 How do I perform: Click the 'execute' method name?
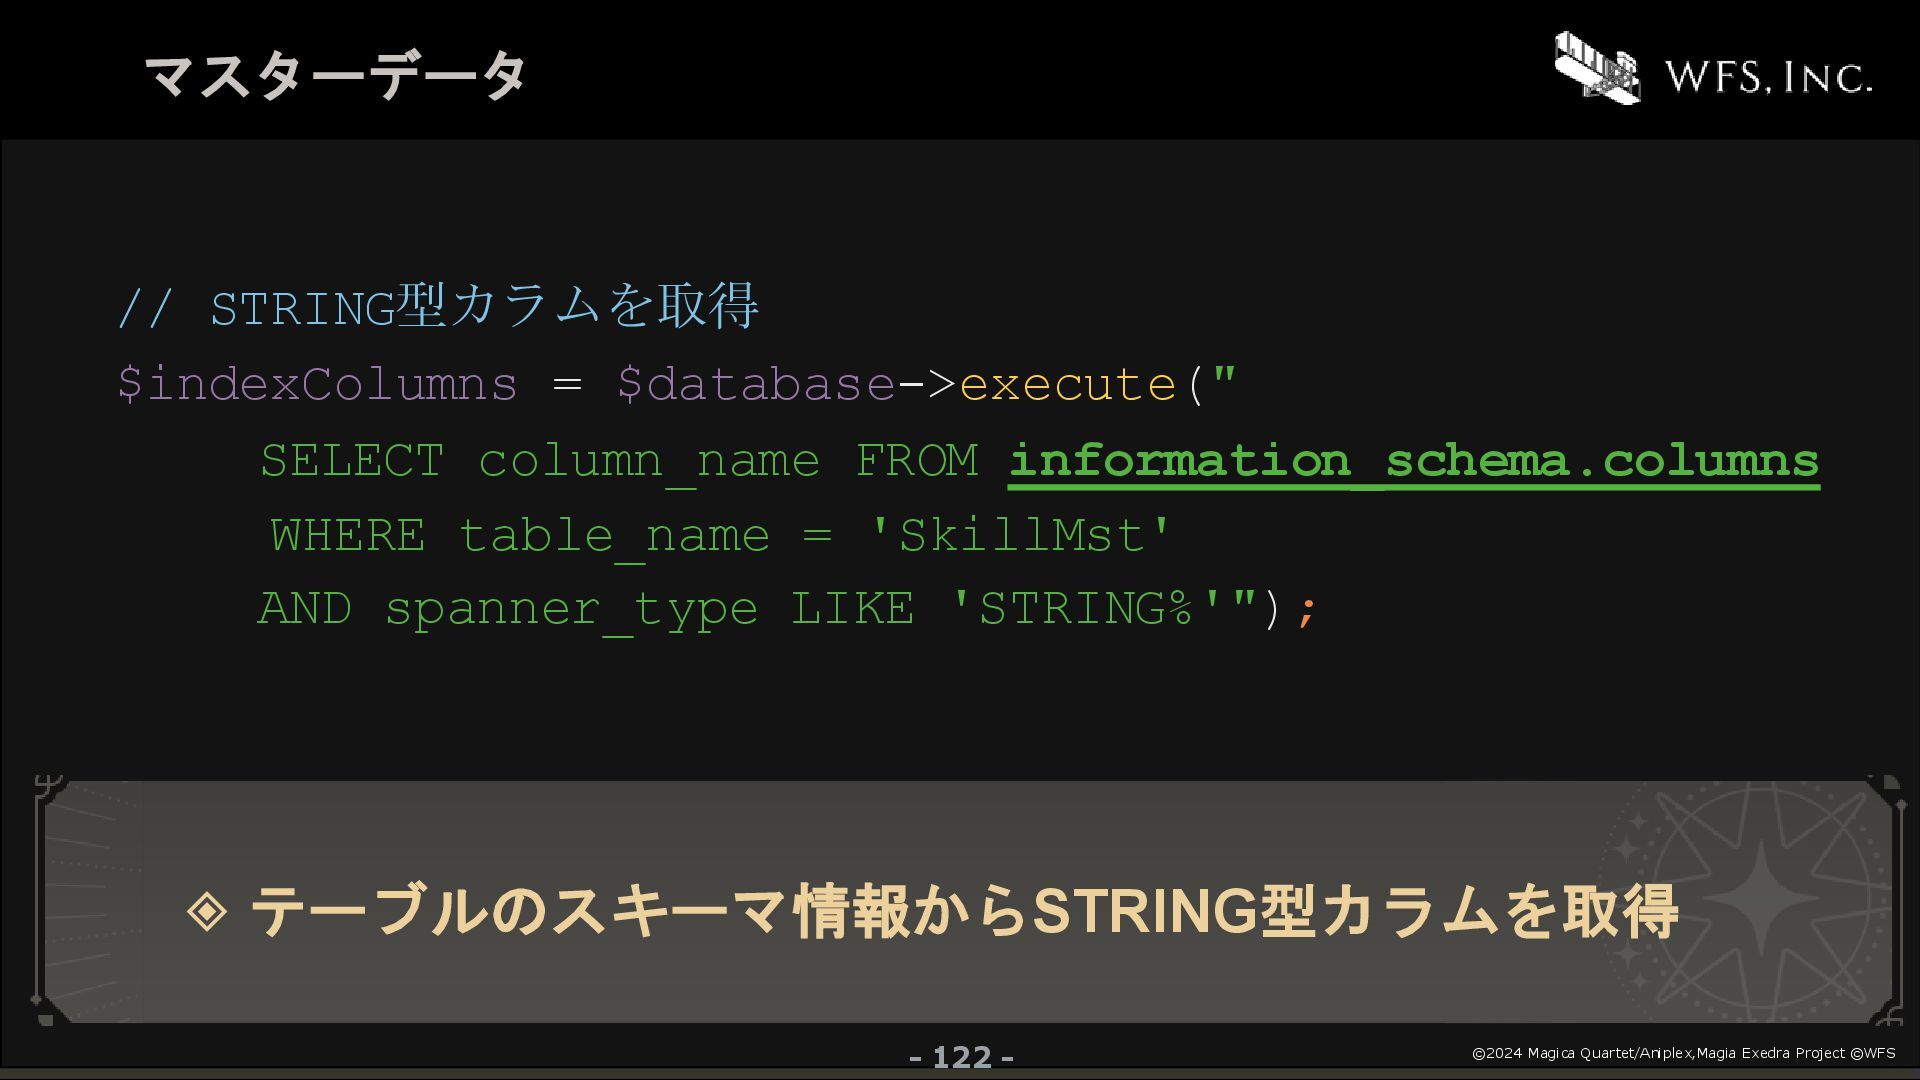point(1068,384)
